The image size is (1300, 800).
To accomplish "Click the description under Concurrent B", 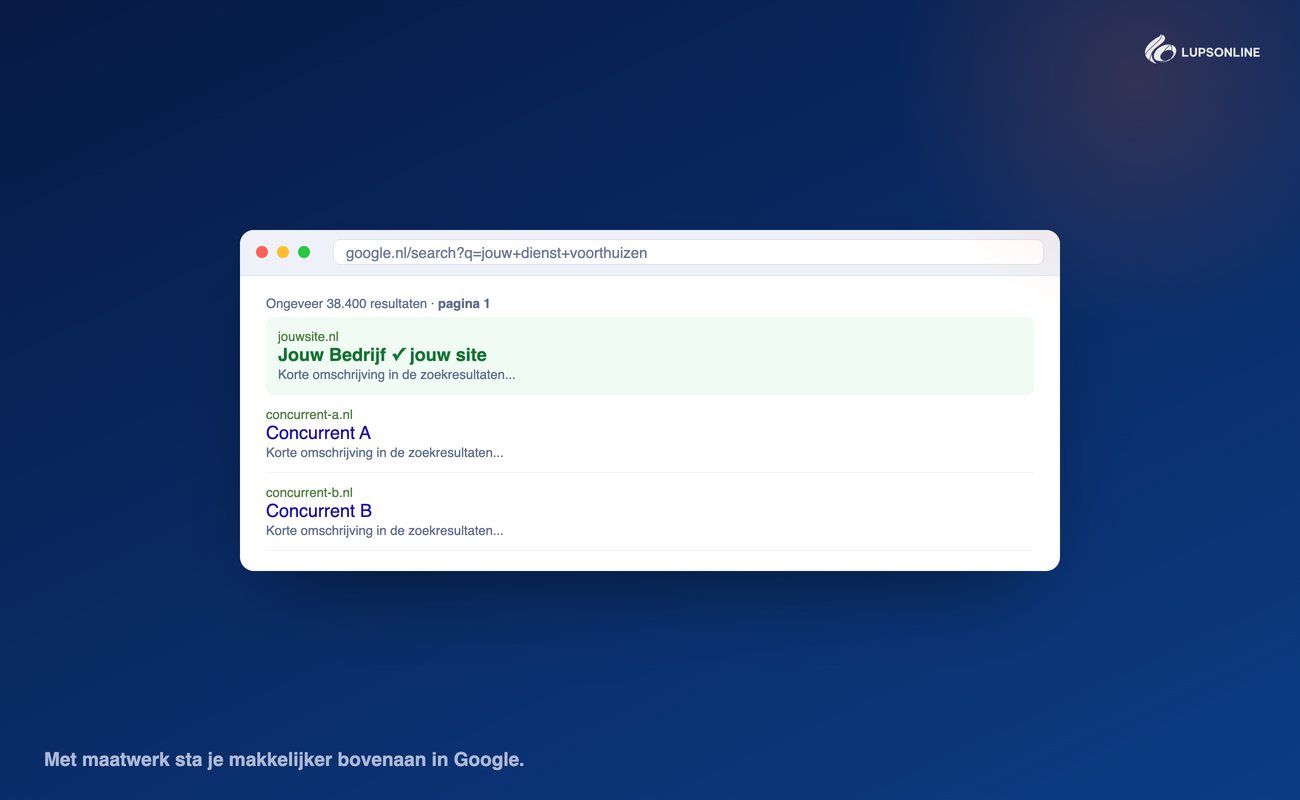I will click(x=384, y=531).
